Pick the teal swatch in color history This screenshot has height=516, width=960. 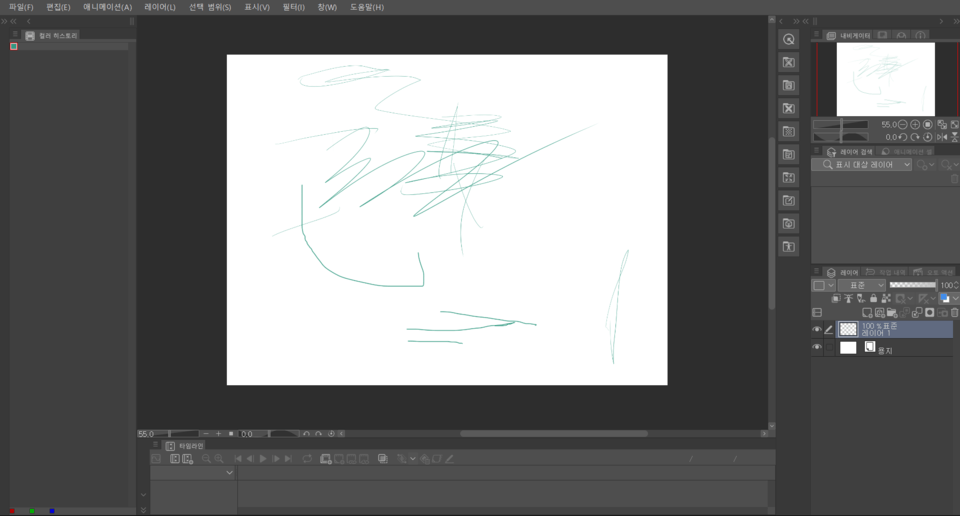[x=13, y=47]
